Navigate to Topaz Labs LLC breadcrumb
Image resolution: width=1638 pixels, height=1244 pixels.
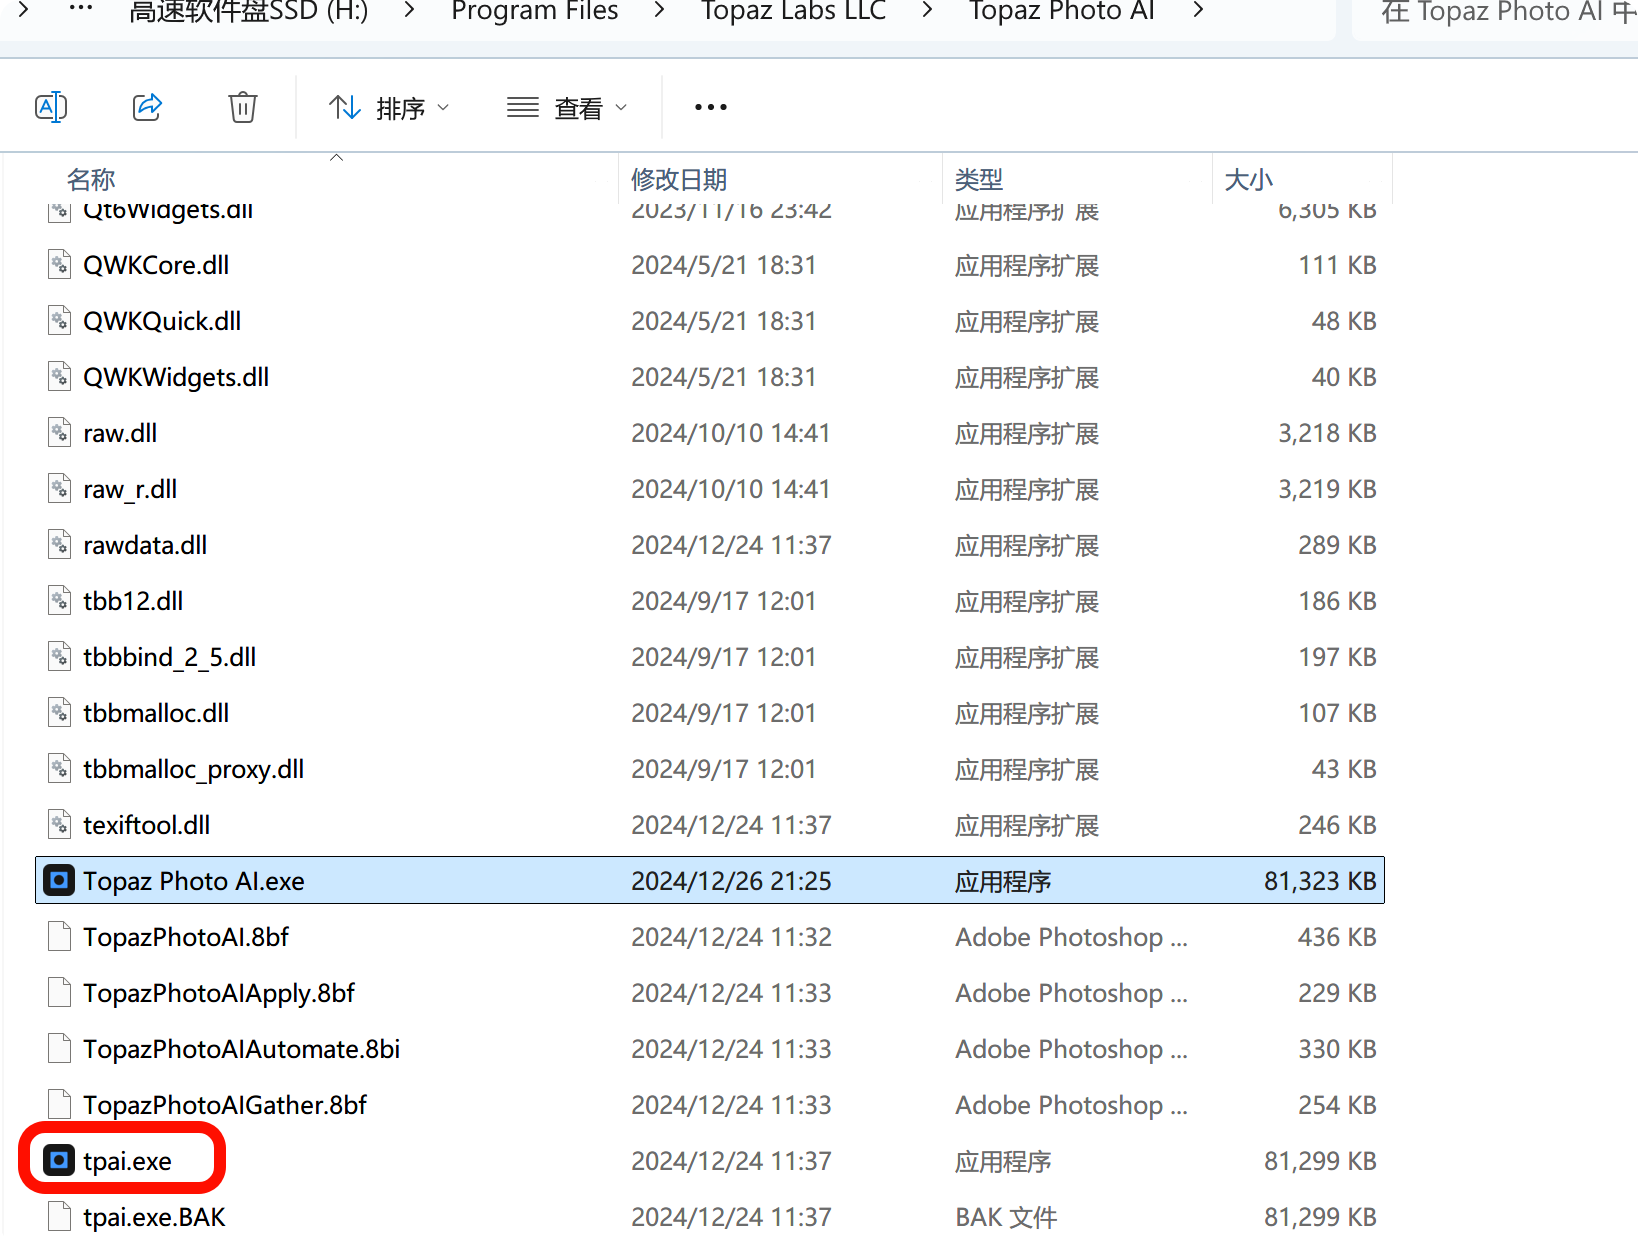794,11
